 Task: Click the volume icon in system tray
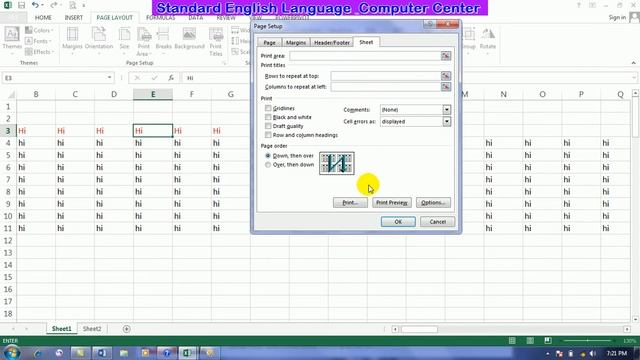pos(593,353)
